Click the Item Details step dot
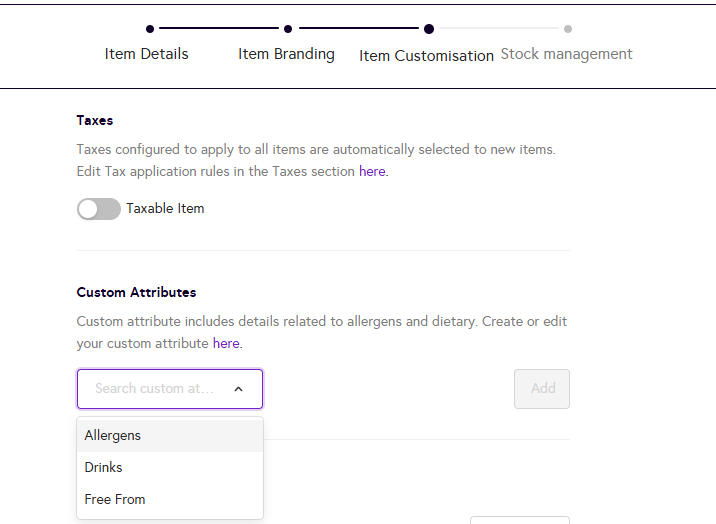The height and width of the screenshot is (524, 716). (149, 29)
